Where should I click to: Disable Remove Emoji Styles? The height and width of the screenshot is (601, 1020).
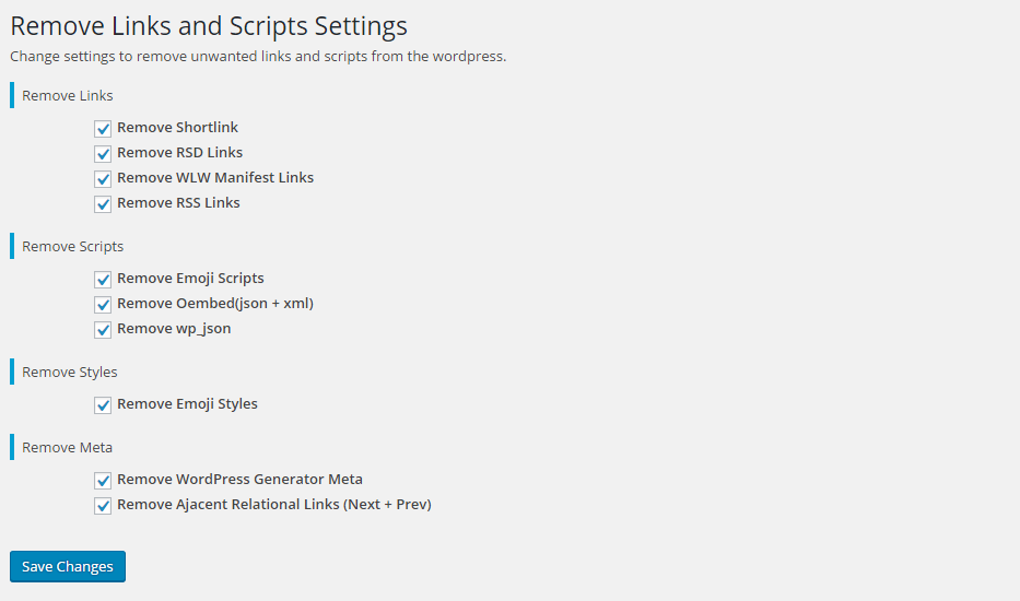102,405
